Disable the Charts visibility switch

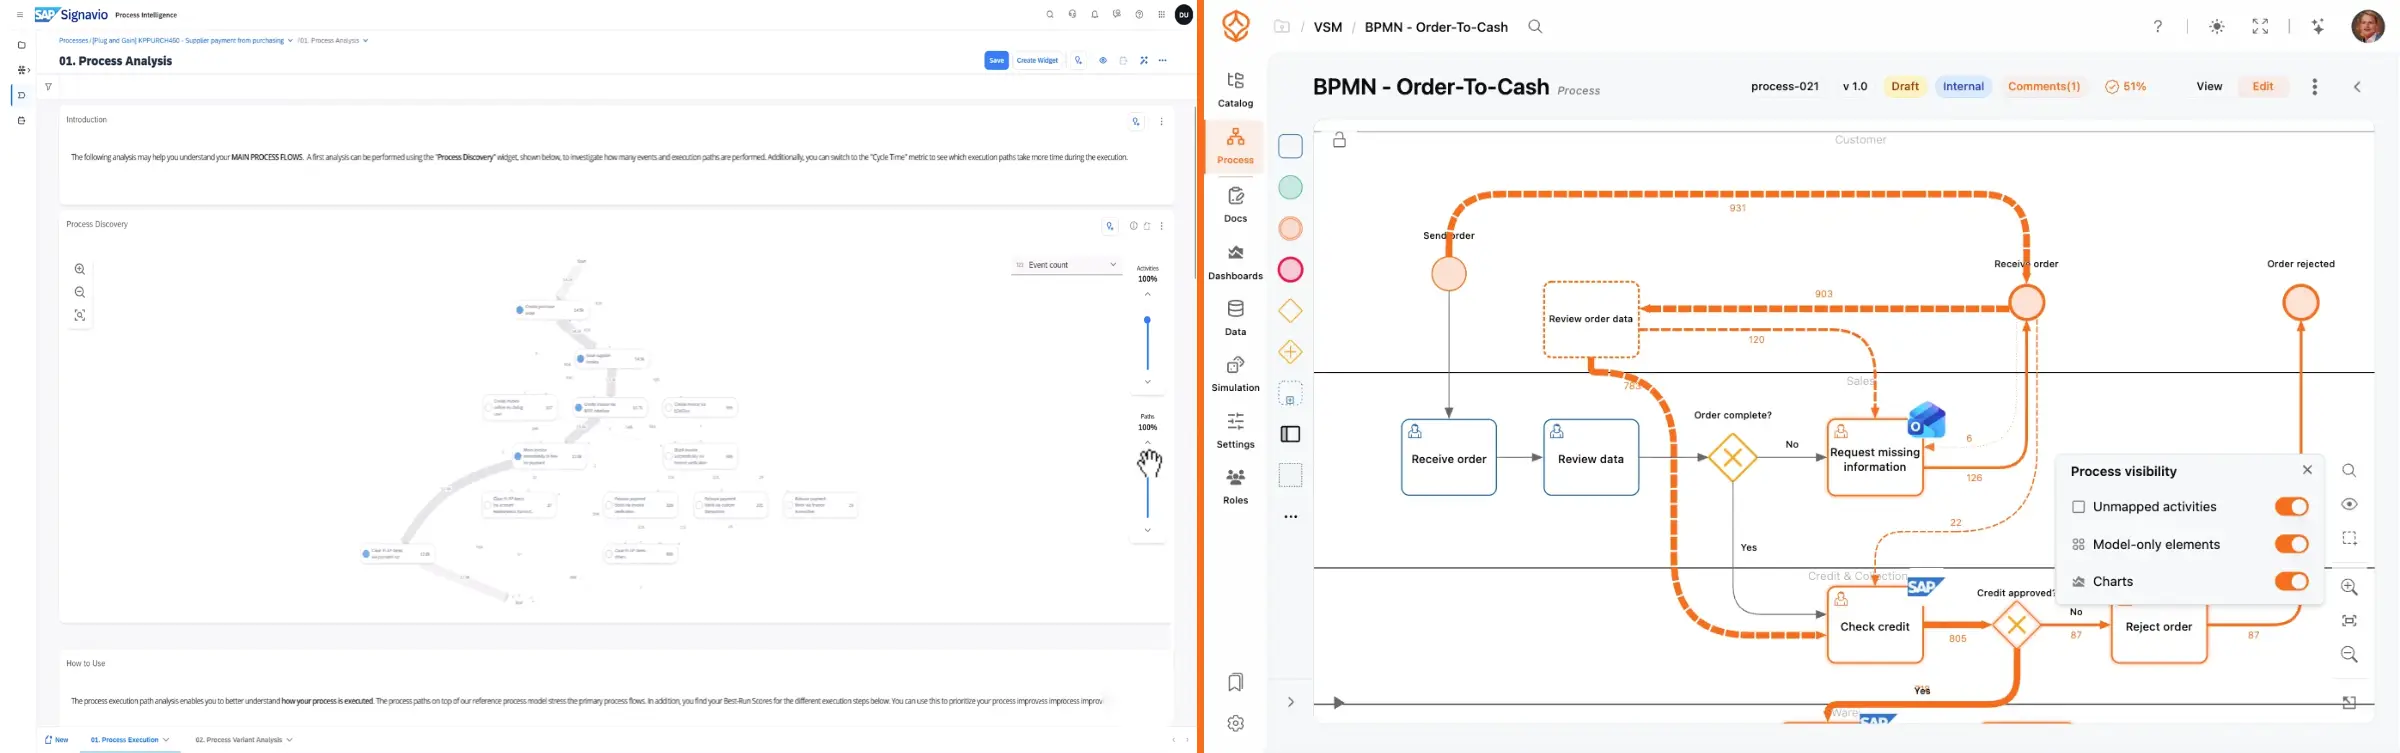coord(2291,581)
